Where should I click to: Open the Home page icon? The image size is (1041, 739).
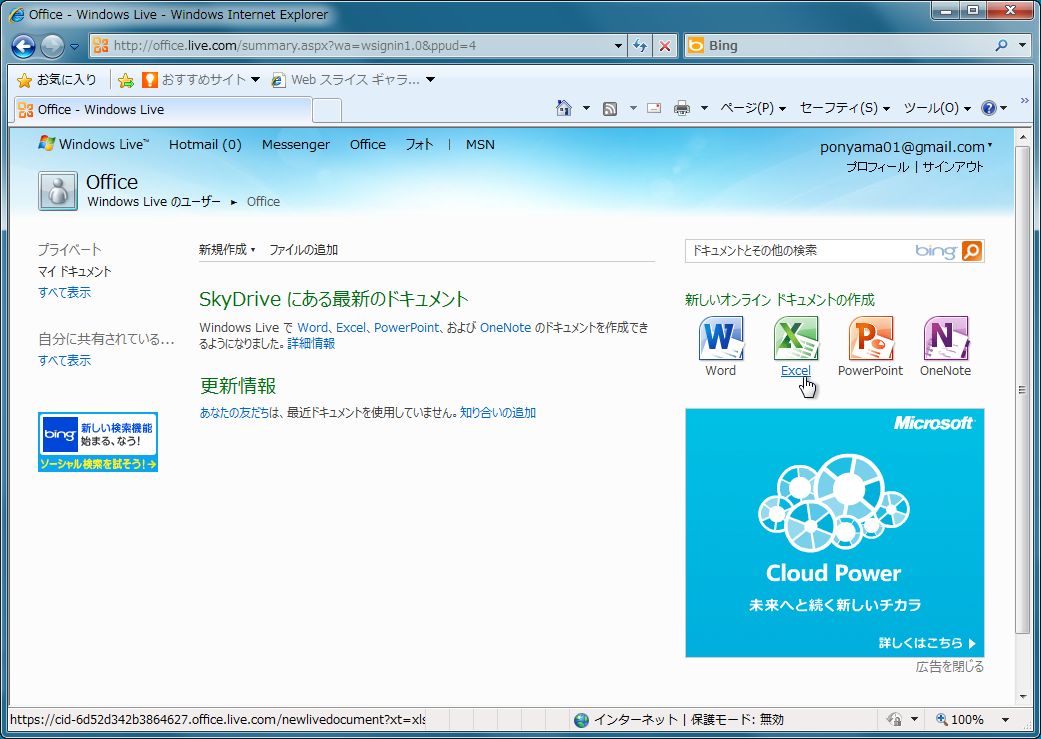coord(564,108)
